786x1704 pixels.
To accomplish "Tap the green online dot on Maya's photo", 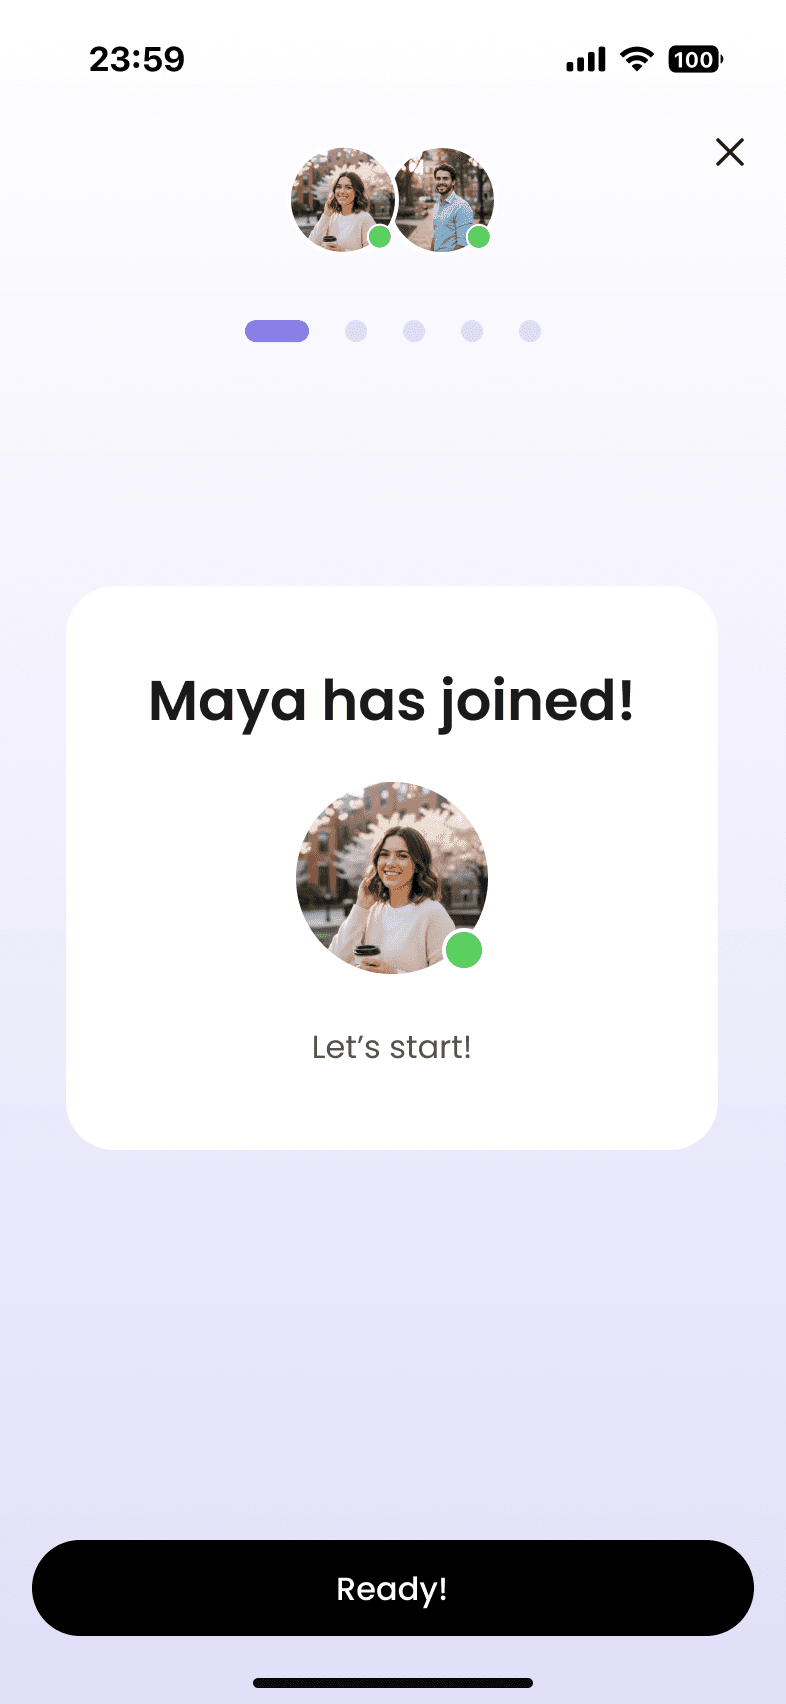I will (x=464, y=950).
